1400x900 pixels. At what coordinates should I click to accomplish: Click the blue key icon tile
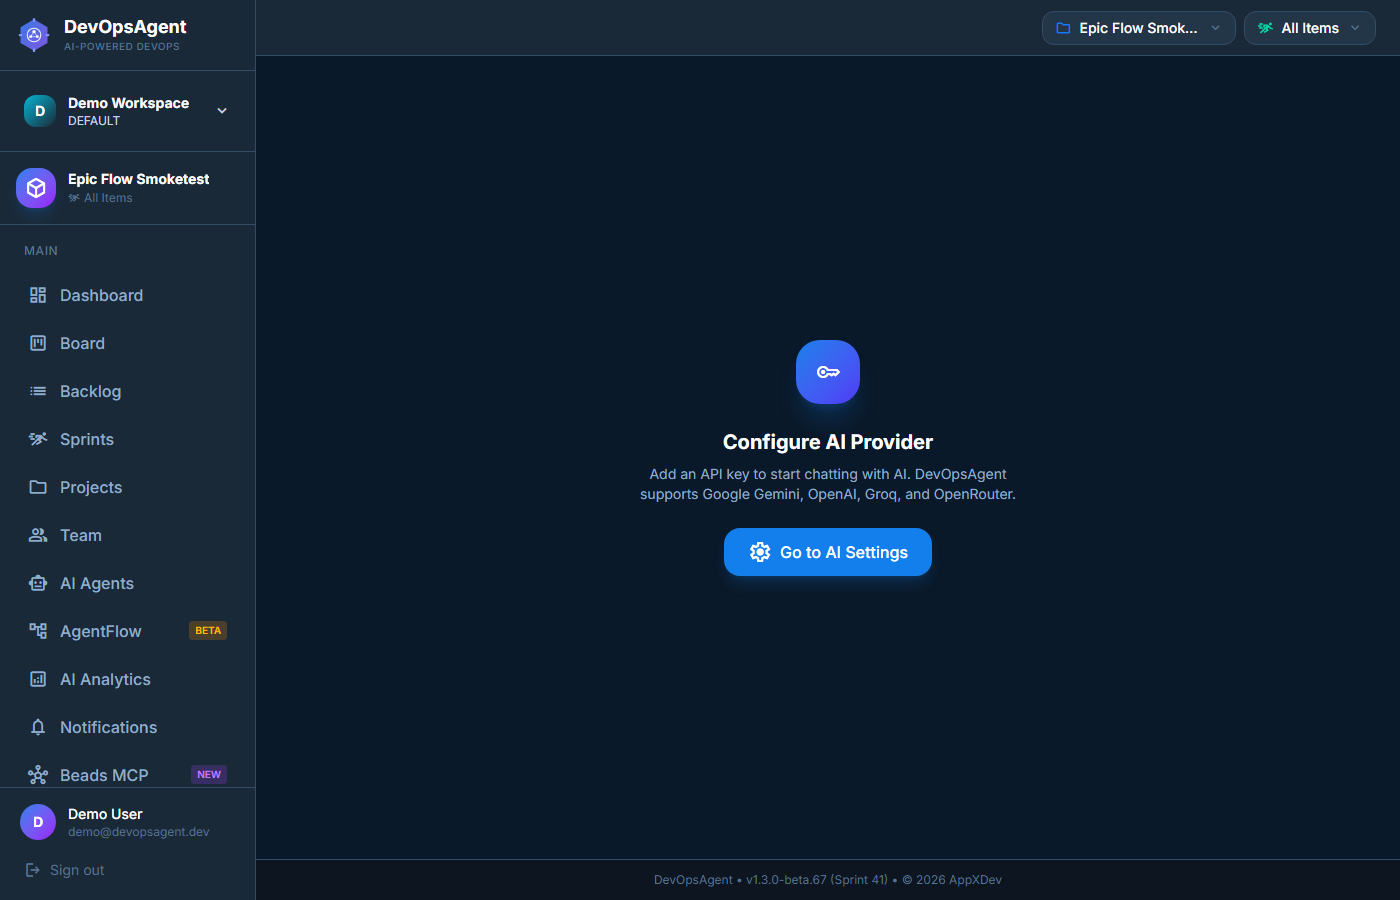[x=827, y=372]
